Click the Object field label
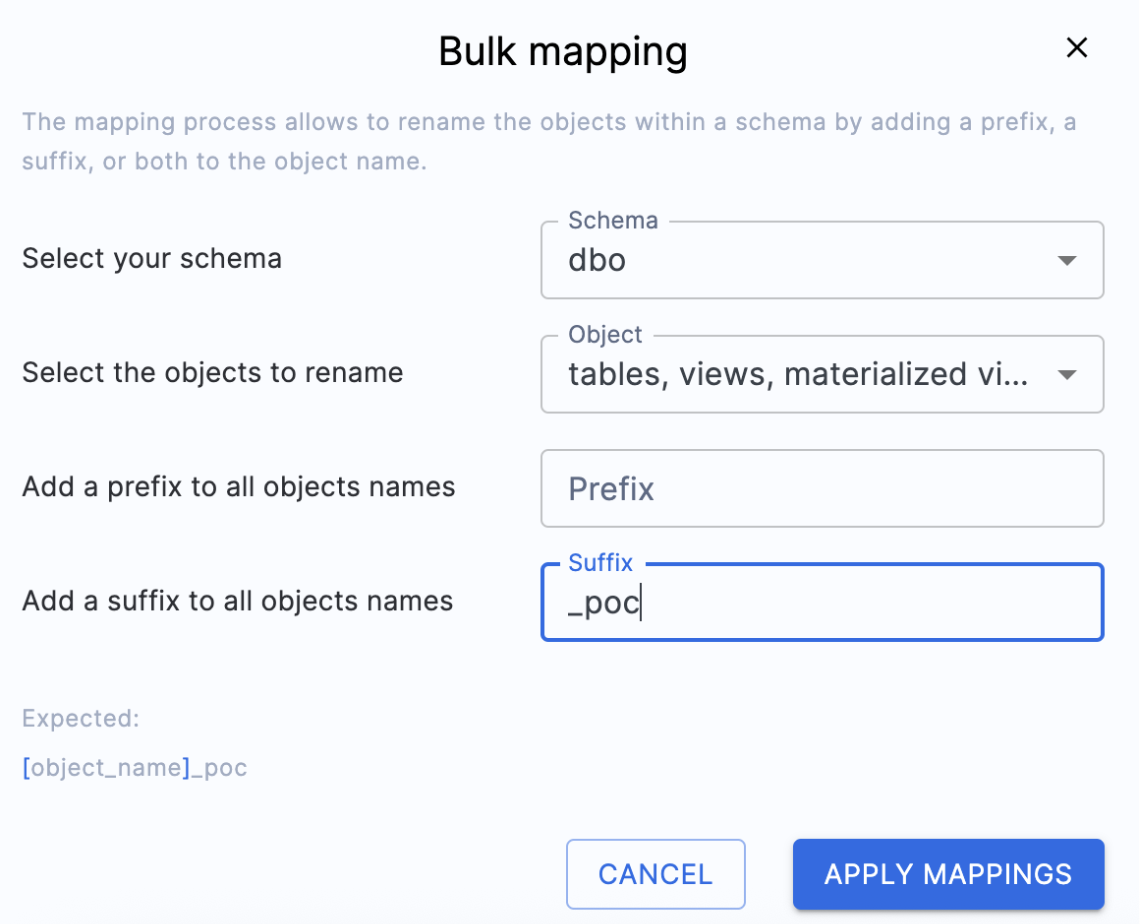 click(x=605, y=335)
